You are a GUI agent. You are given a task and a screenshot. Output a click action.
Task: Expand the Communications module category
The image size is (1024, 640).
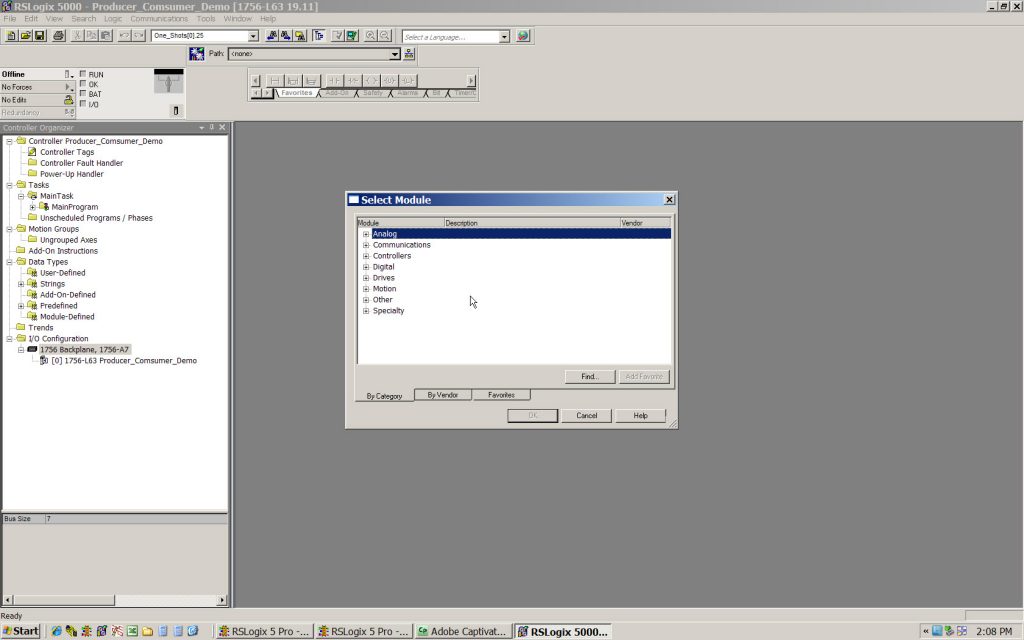pyautogui.click(x=366, y=245)
